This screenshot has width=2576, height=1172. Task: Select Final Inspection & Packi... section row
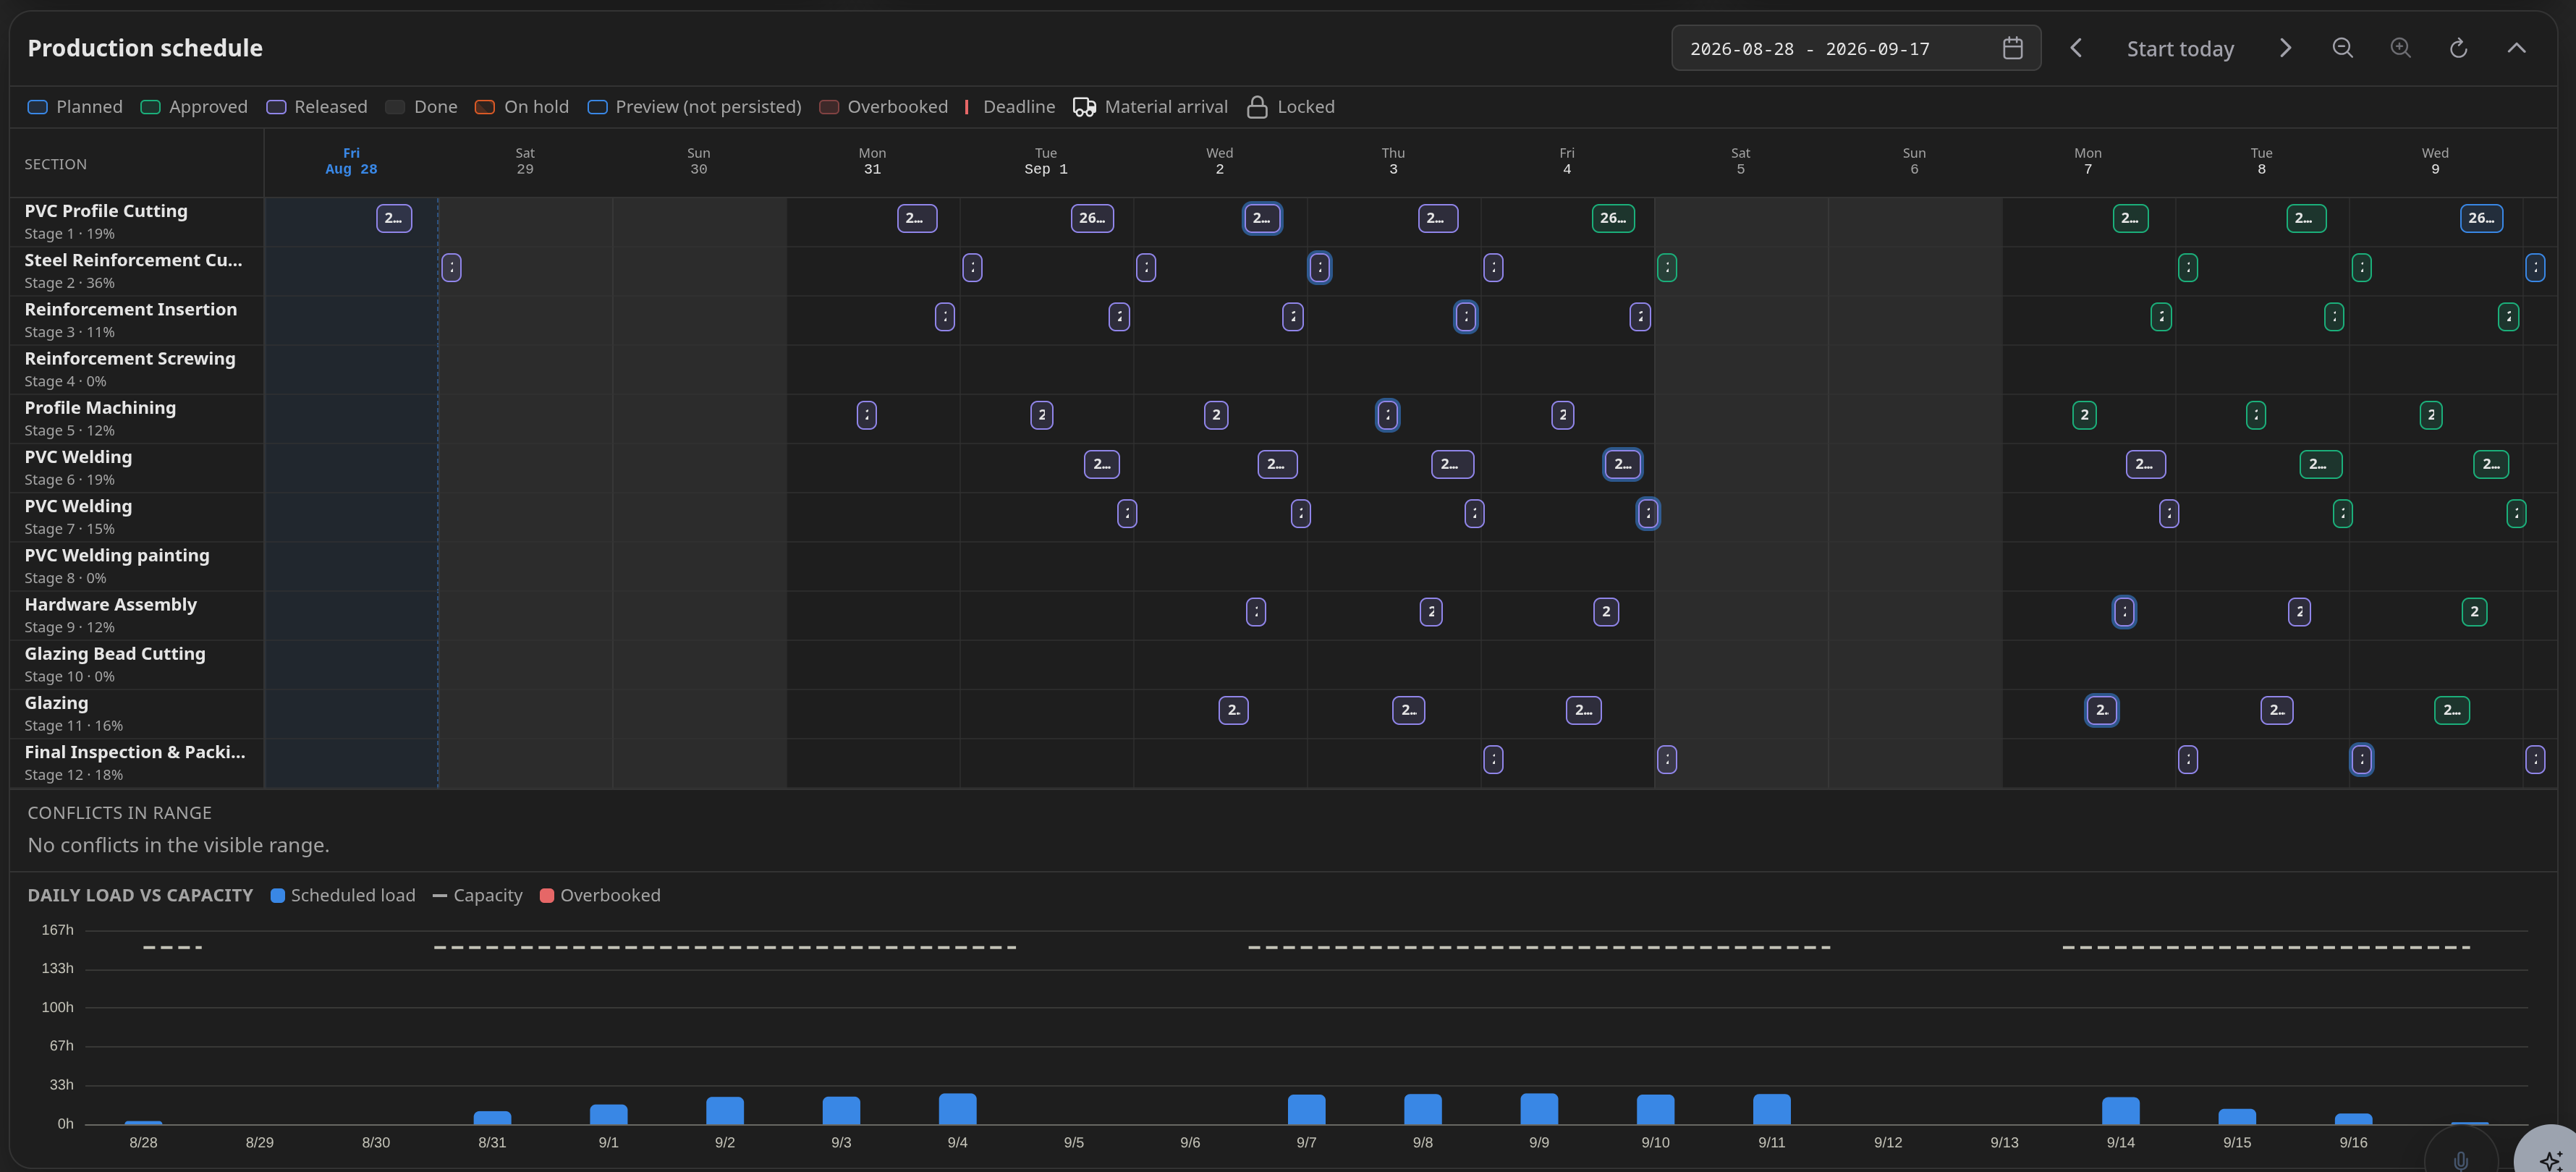click(137, 763)
